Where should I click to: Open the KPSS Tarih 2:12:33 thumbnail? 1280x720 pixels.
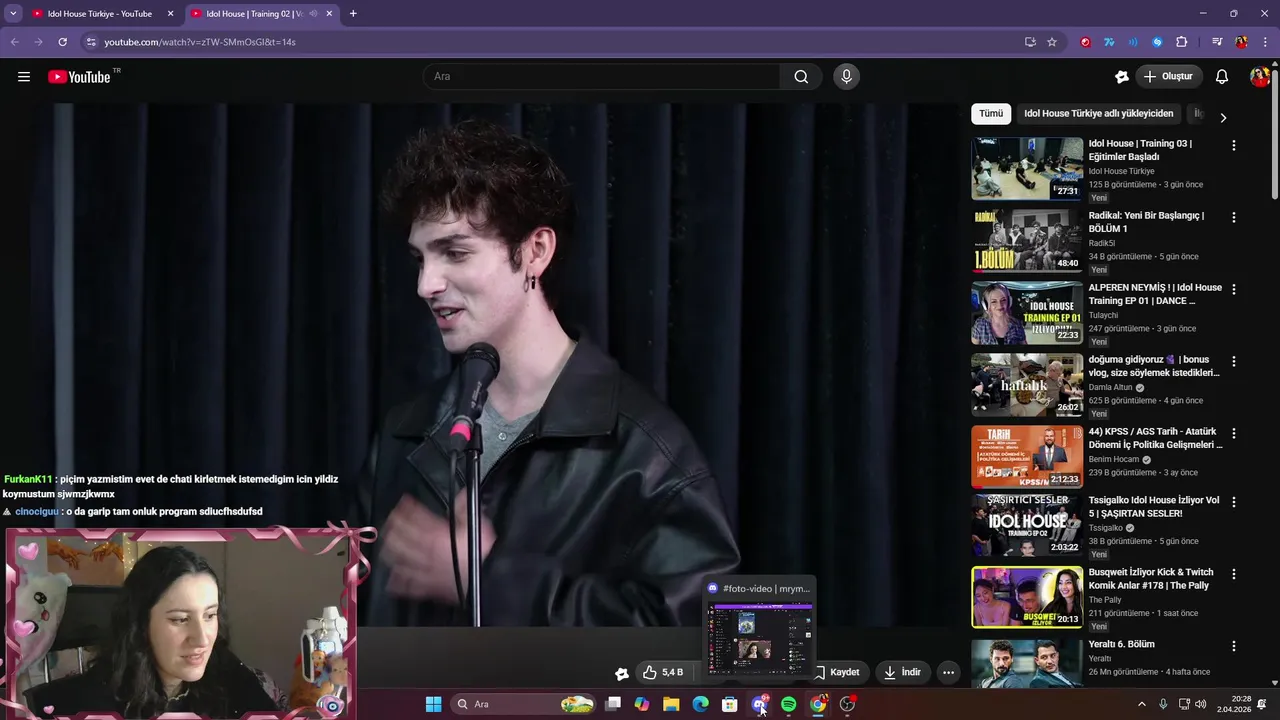coord(1027,457)
